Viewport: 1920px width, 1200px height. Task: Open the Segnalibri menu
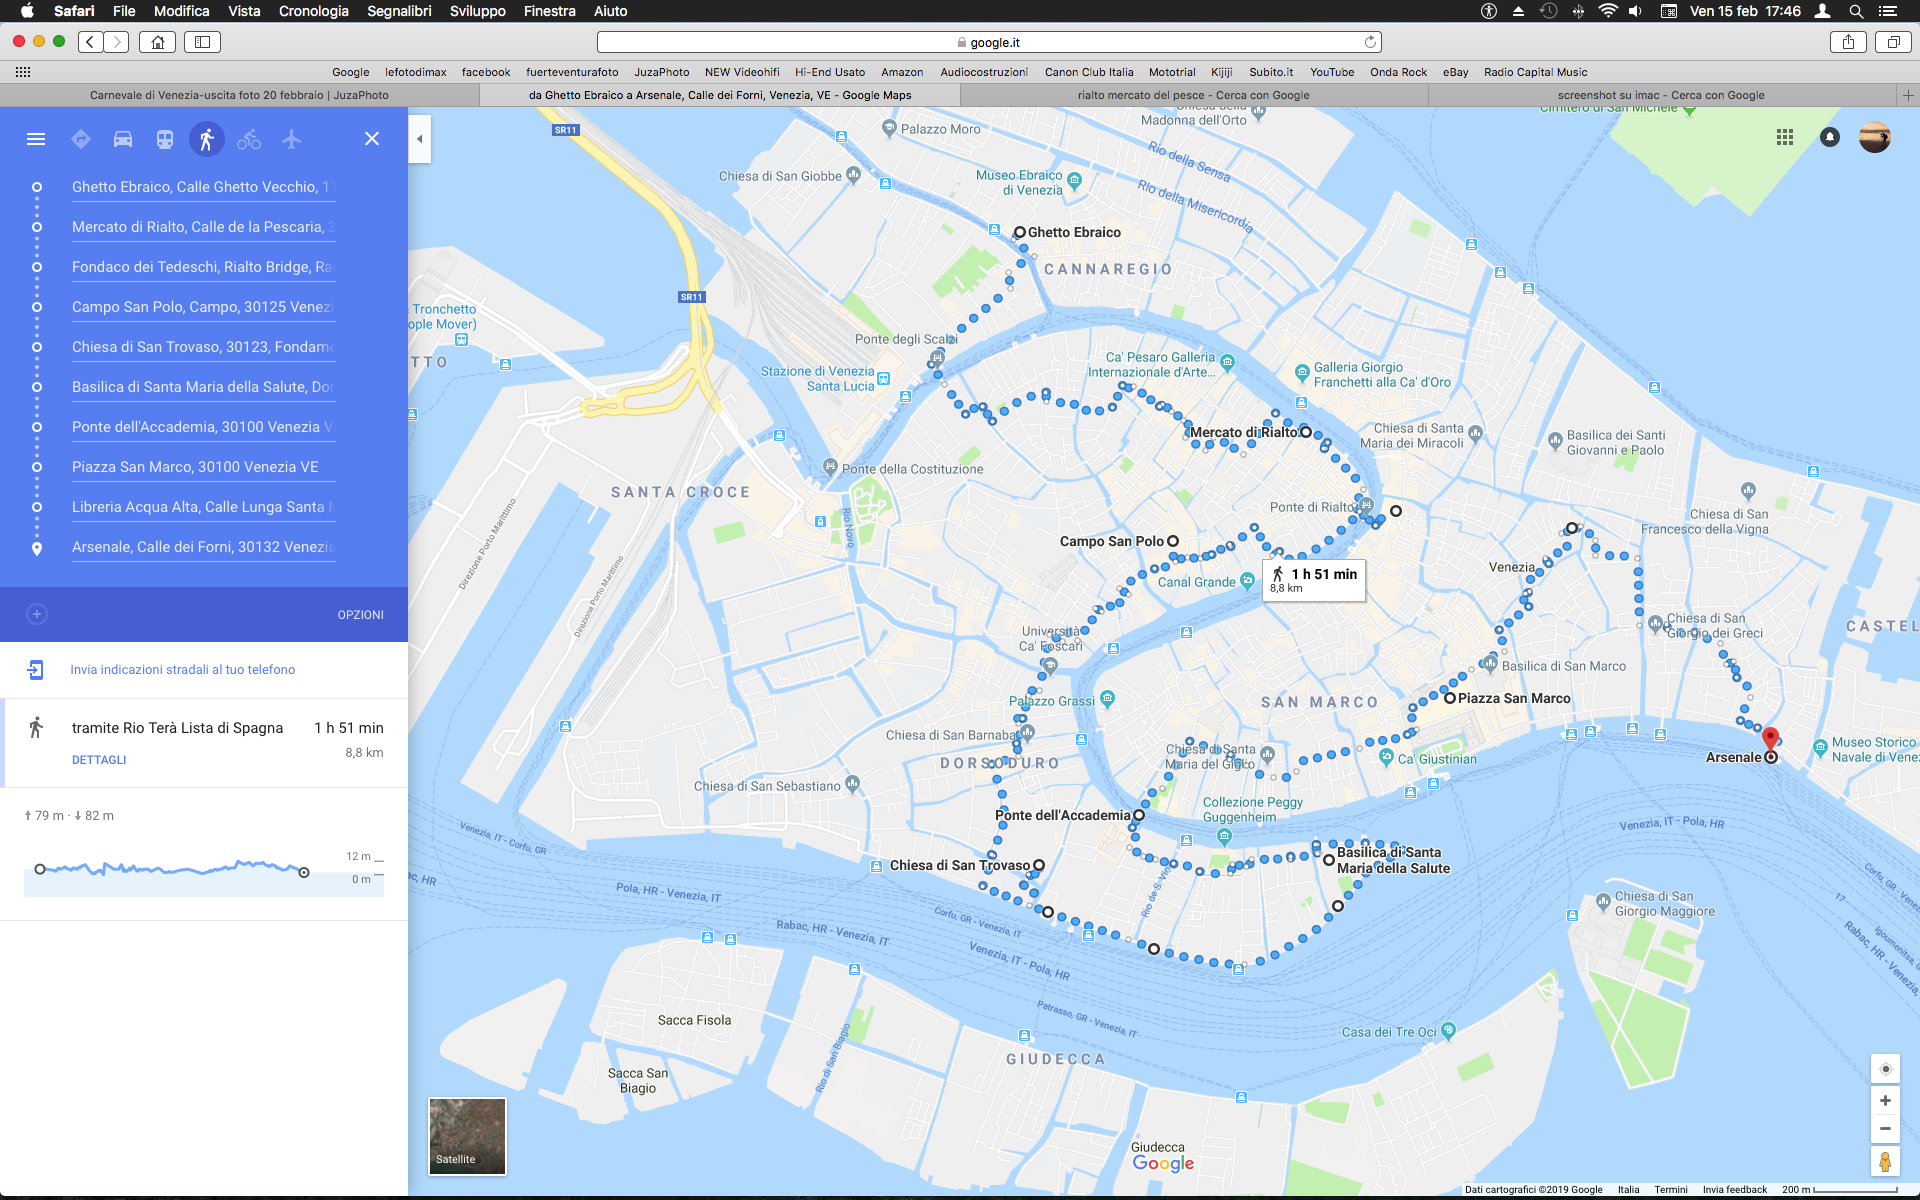point(399,11)
